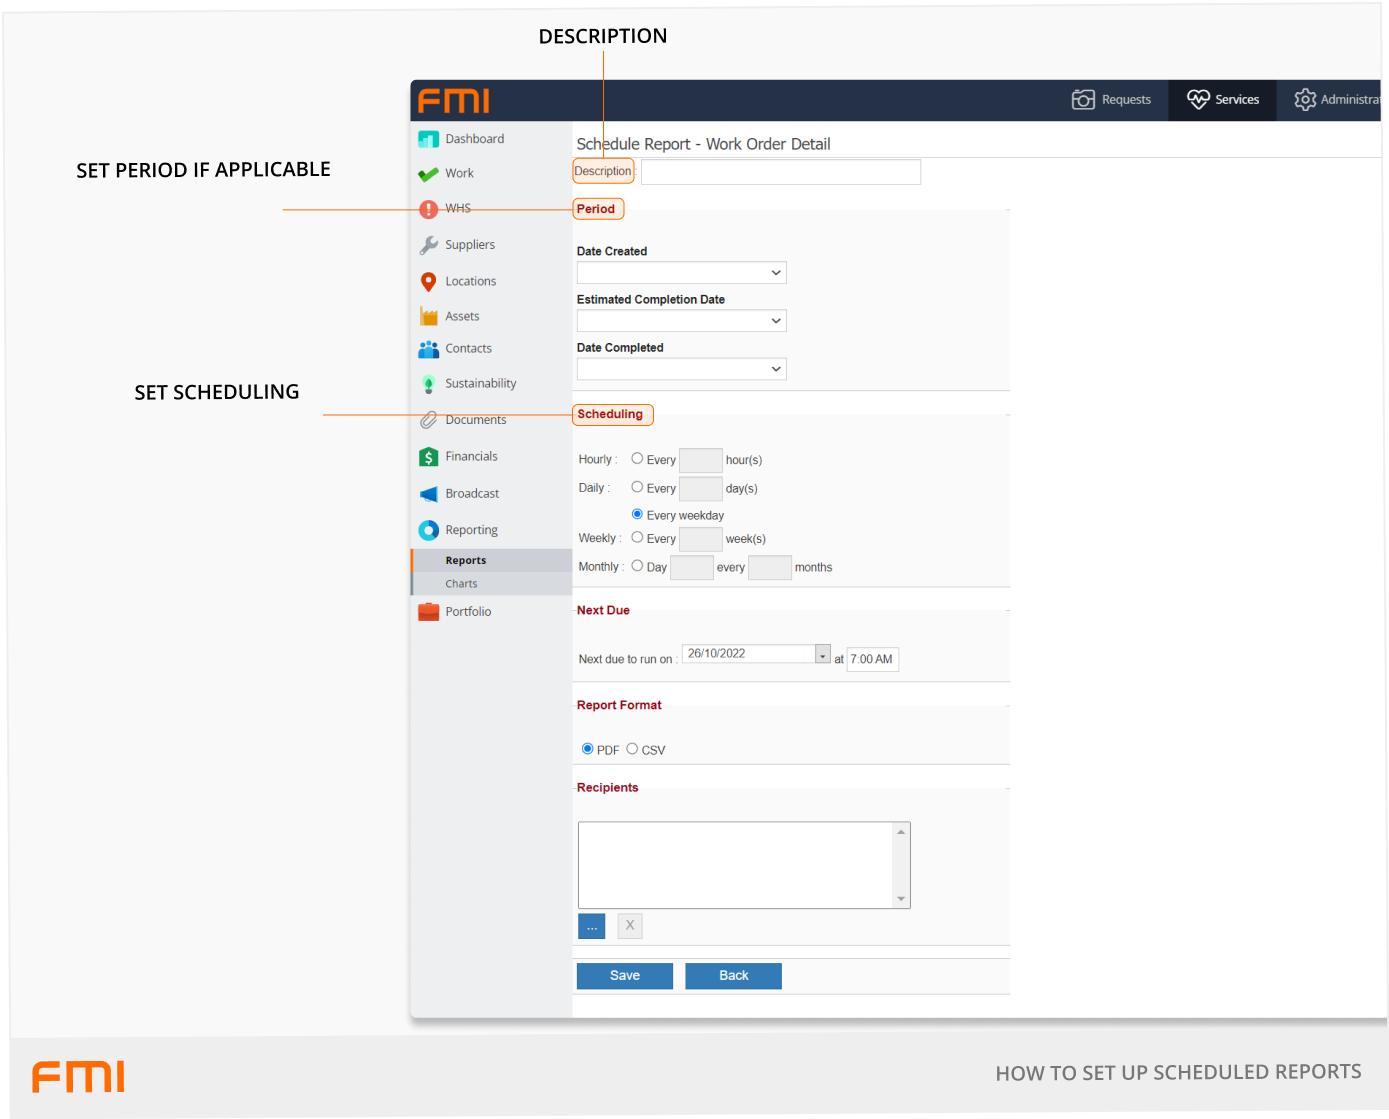Open the Contacts people icon
1389x1119 pixels.
pos(428,349)
